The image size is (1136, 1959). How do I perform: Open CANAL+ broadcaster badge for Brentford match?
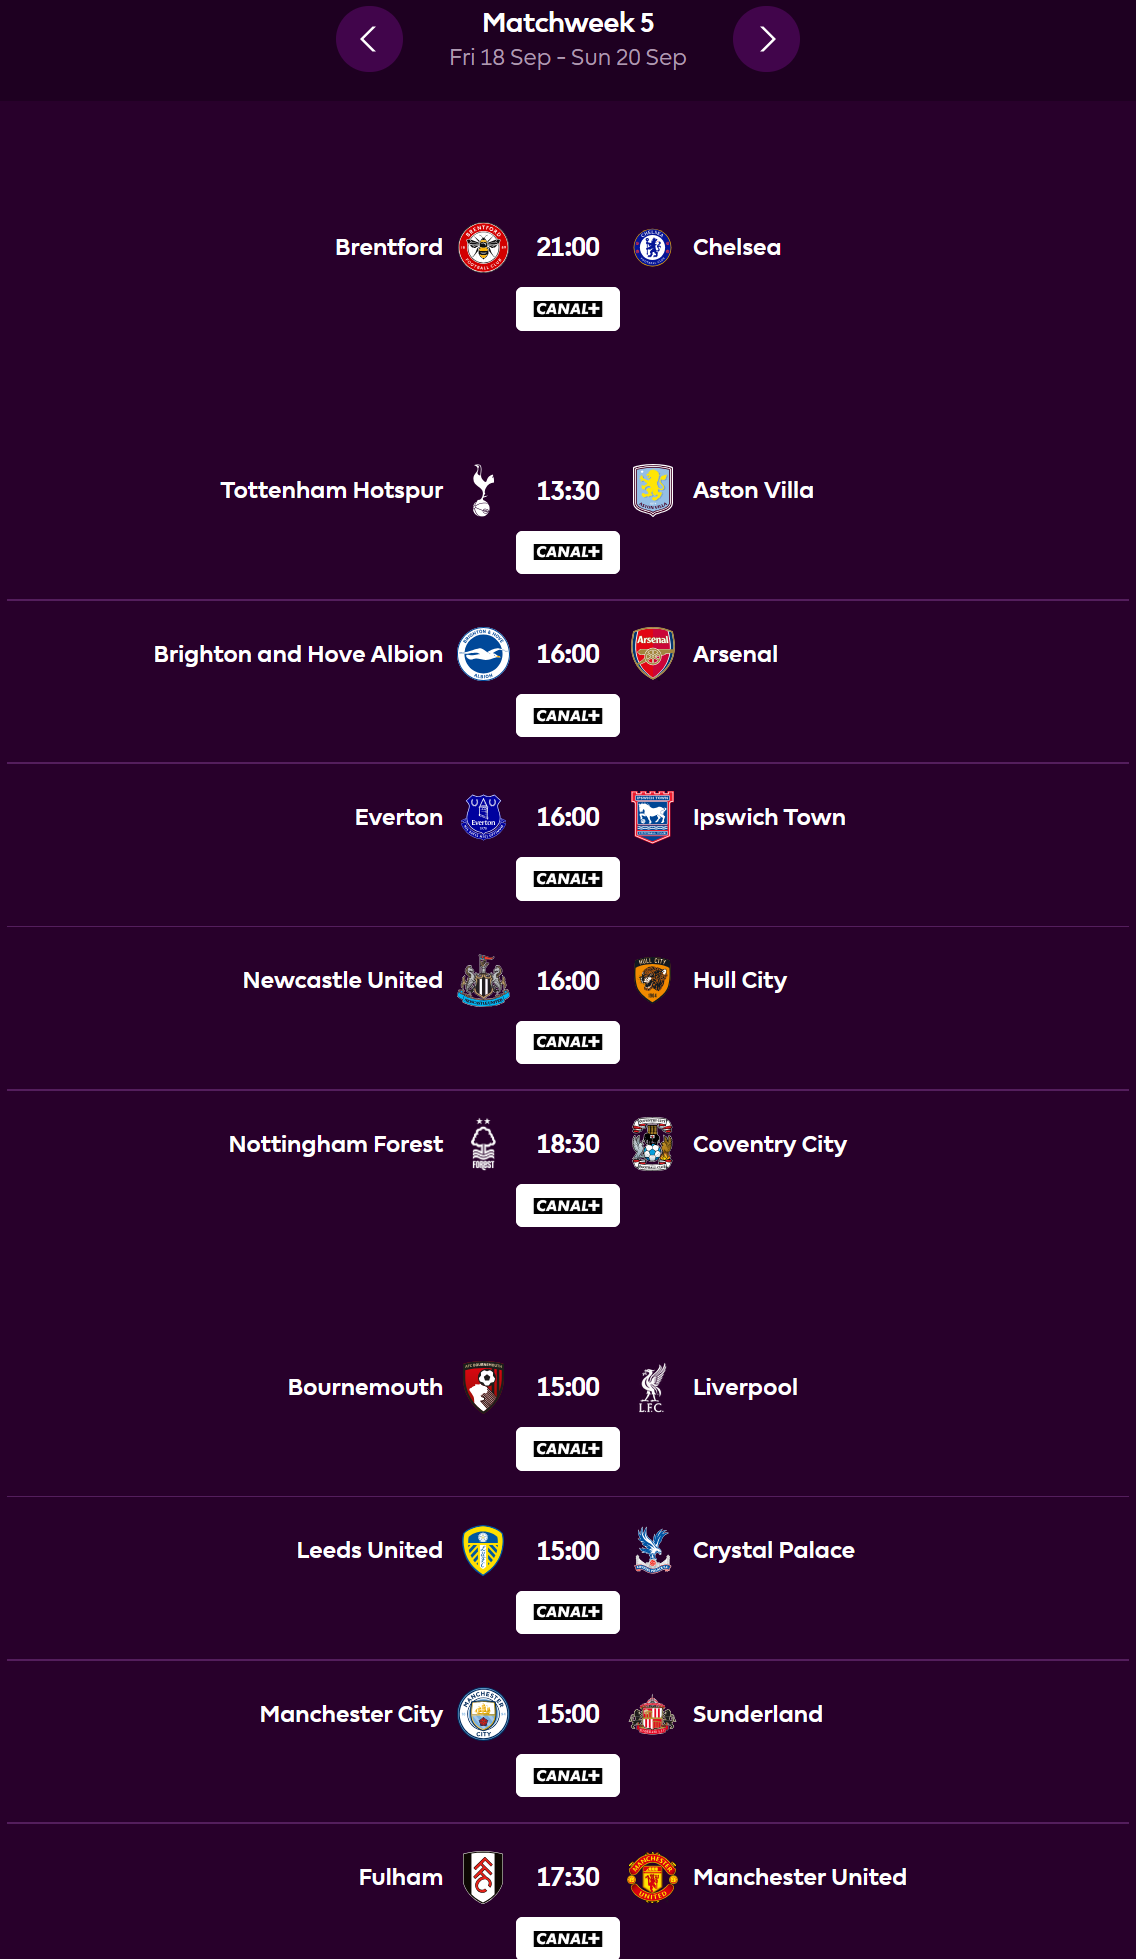tap(568, 309)
